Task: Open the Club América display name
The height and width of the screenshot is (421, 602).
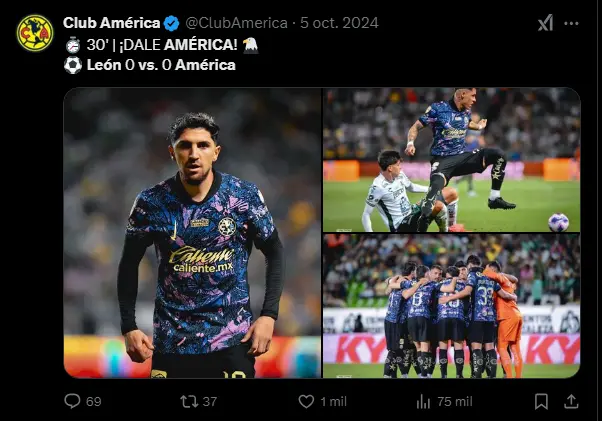Action: (111, 23)
